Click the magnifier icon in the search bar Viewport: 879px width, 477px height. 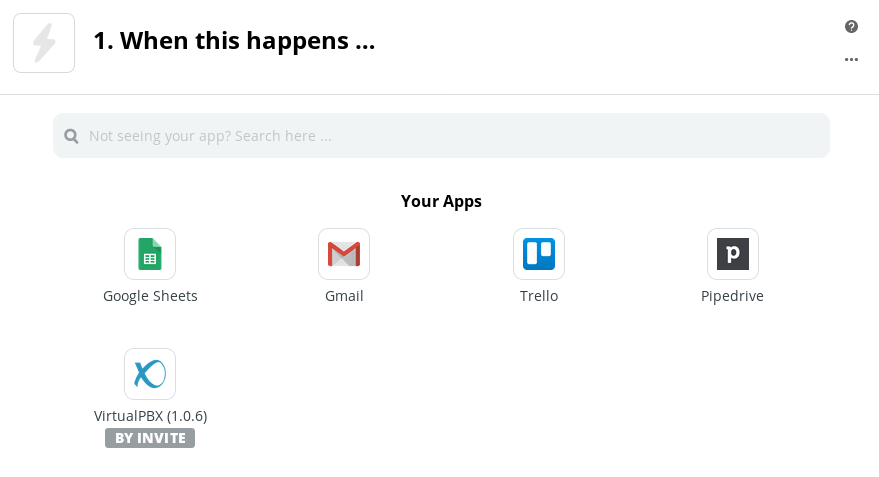coord(71,136)
